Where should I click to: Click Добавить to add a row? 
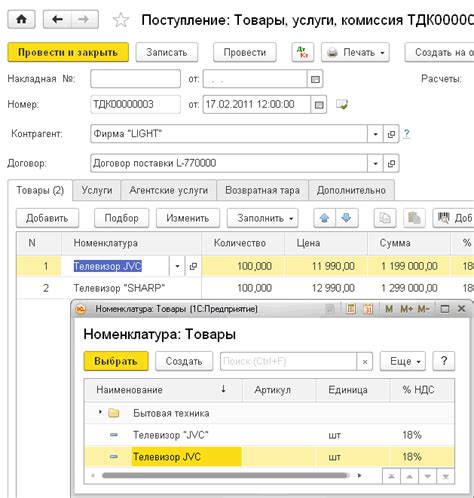(47, 218)
